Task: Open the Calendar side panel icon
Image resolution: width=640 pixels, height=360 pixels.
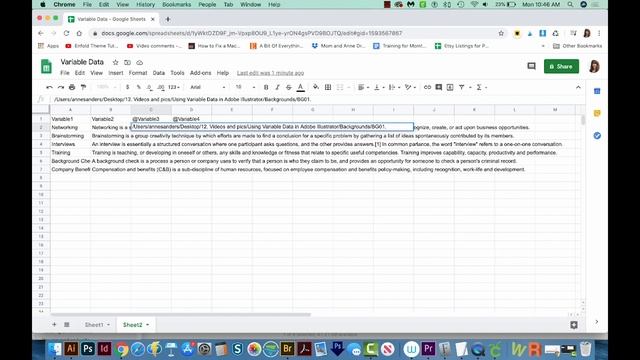Action: coord(597,91)
